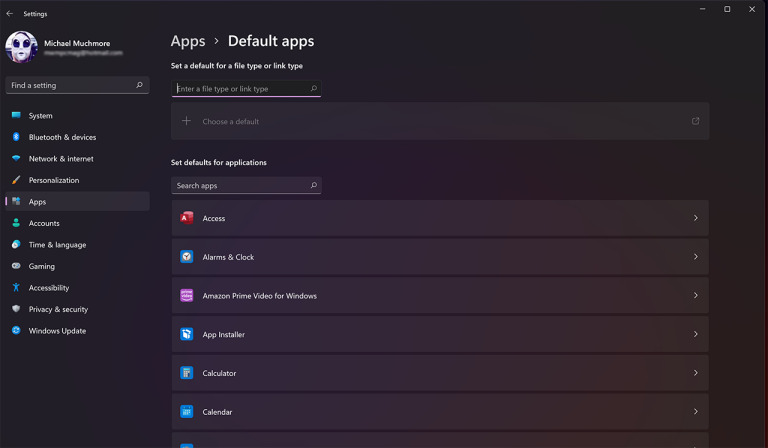Image resolution: width=768 pixels, height=448 pixels.
Task: Open the Personalization brush icon
Action: 16,180
